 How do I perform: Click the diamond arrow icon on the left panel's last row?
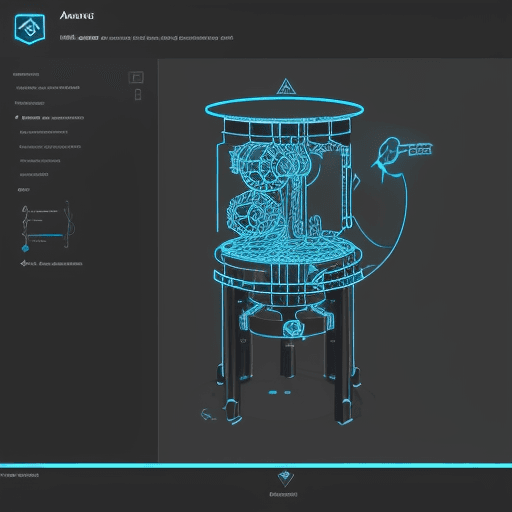[x=24, y=263]
